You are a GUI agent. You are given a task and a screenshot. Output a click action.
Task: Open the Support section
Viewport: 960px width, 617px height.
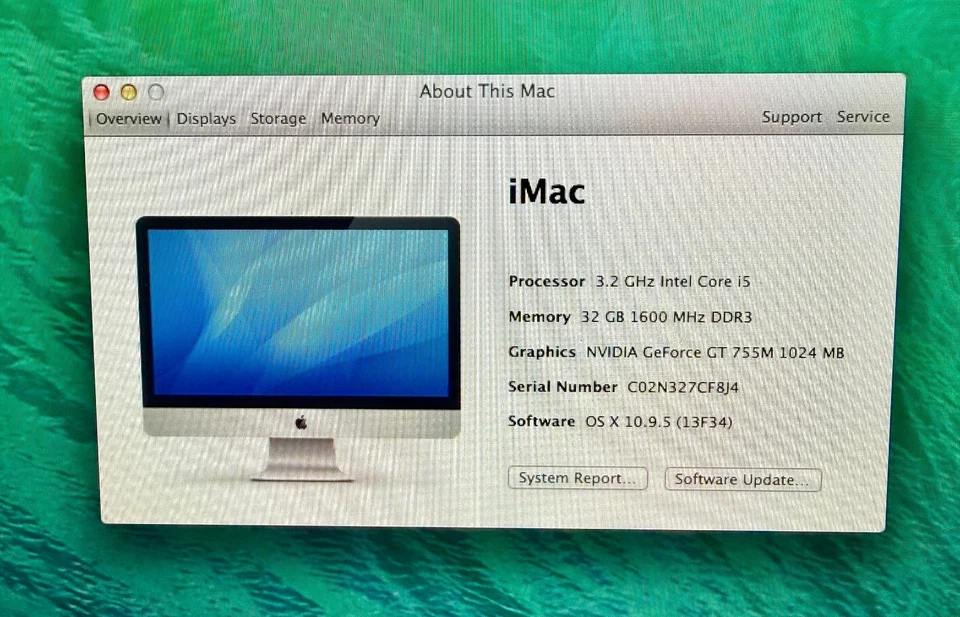pyautogui.click(x=791, y=117)
